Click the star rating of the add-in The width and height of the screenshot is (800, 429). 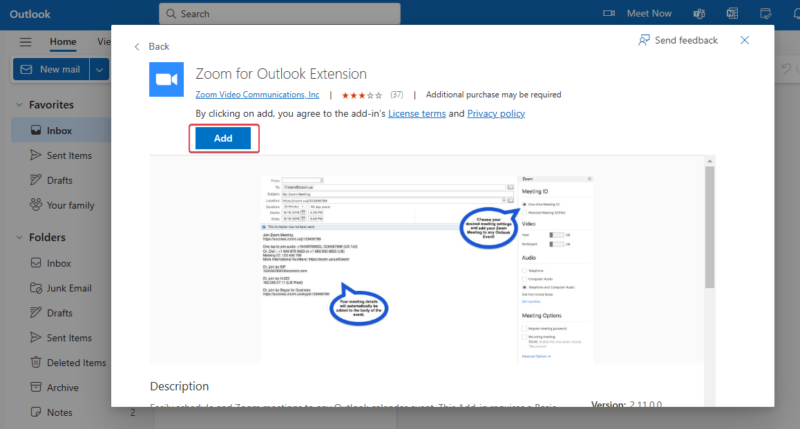[361, 95]
